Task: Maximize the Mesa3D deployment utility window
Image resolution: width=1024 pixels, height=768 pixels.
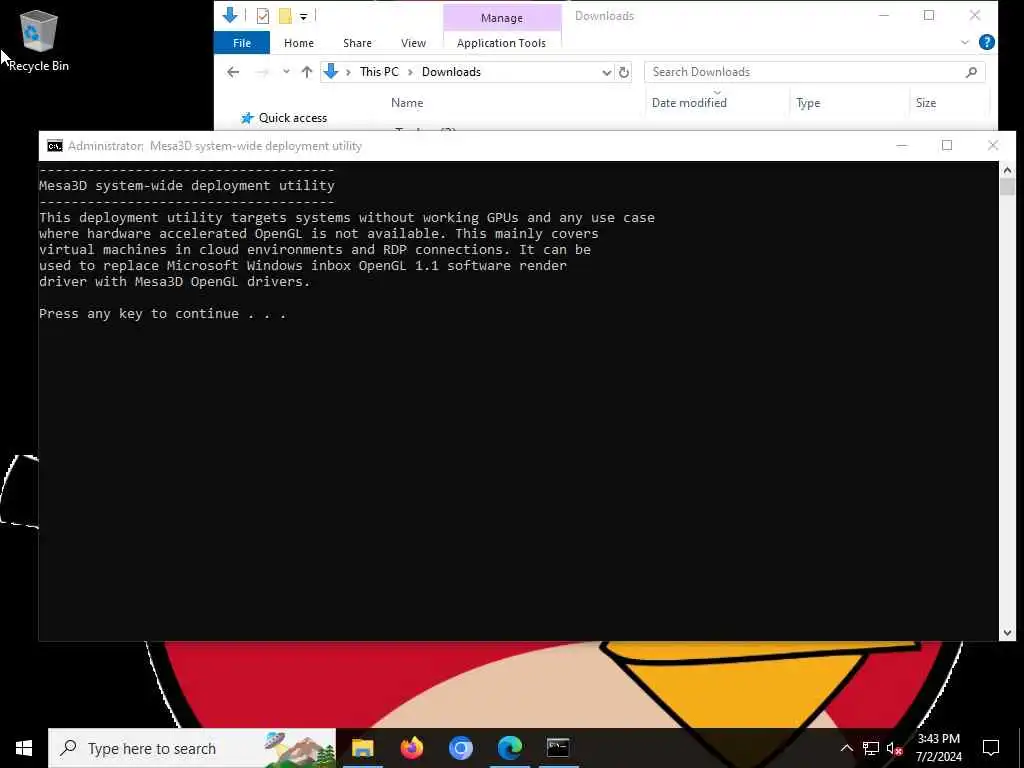Action: pos(947,146)
